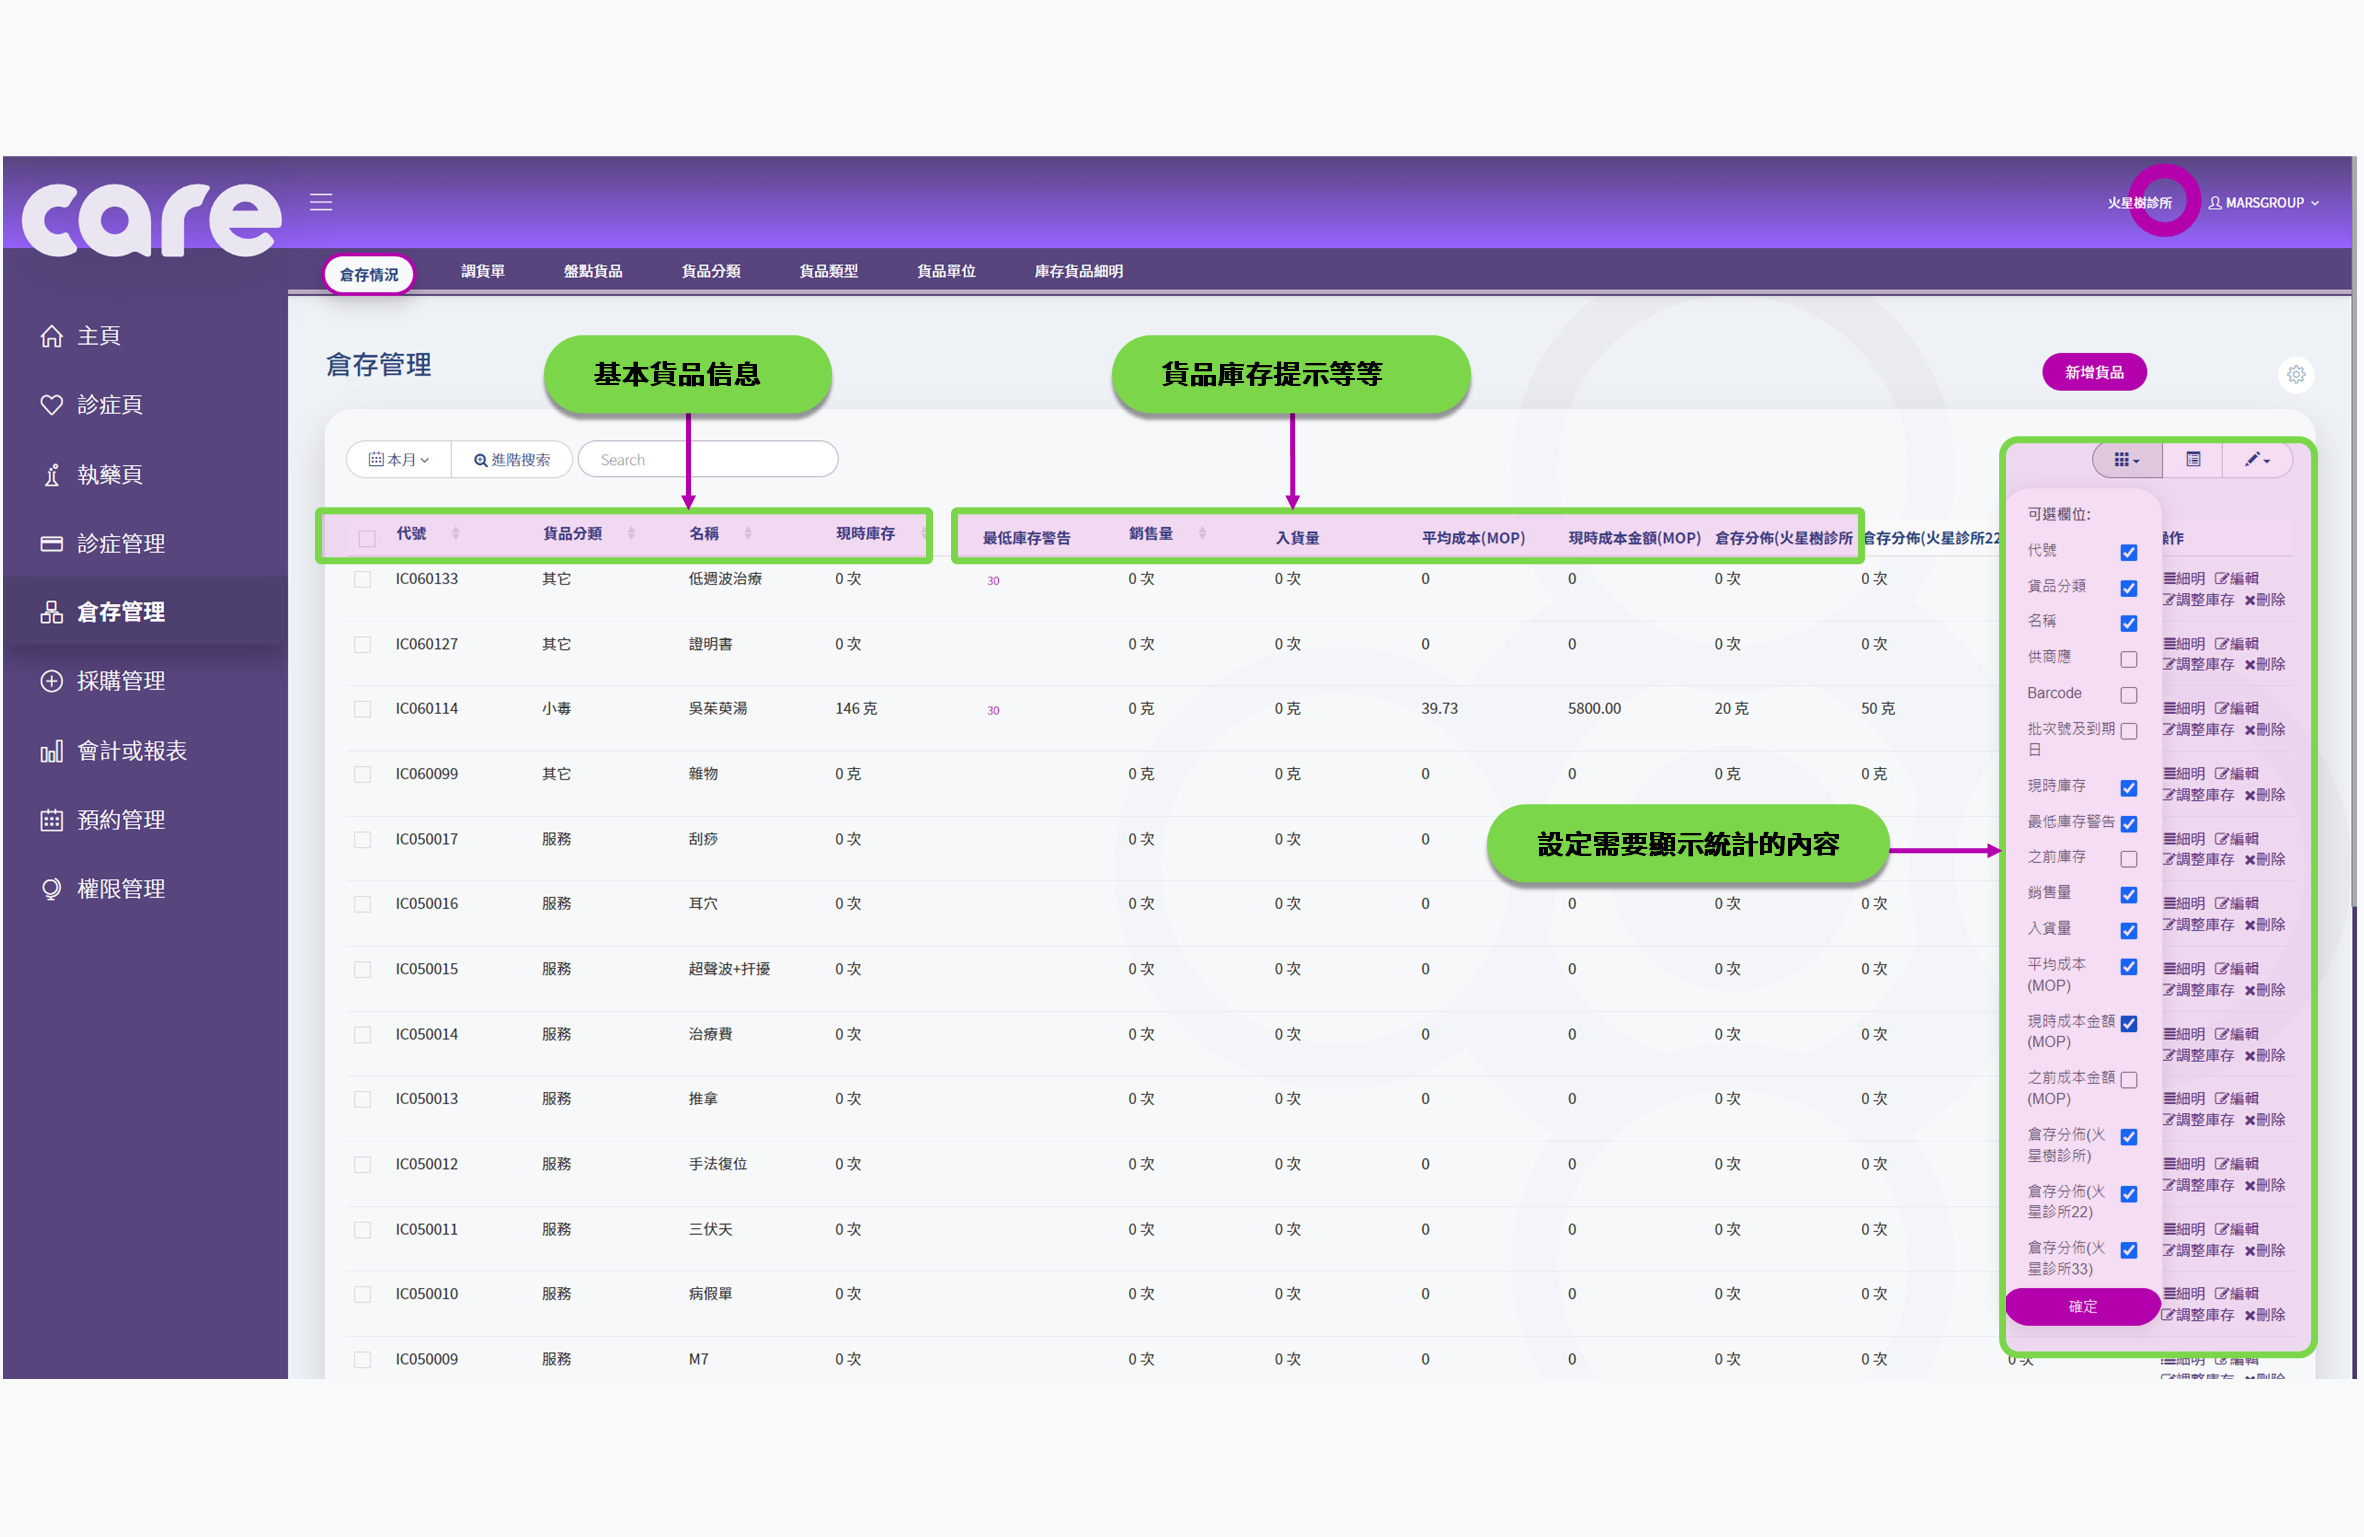
Task: Open the 盤點貨品 tab
Action: (592, 271)
